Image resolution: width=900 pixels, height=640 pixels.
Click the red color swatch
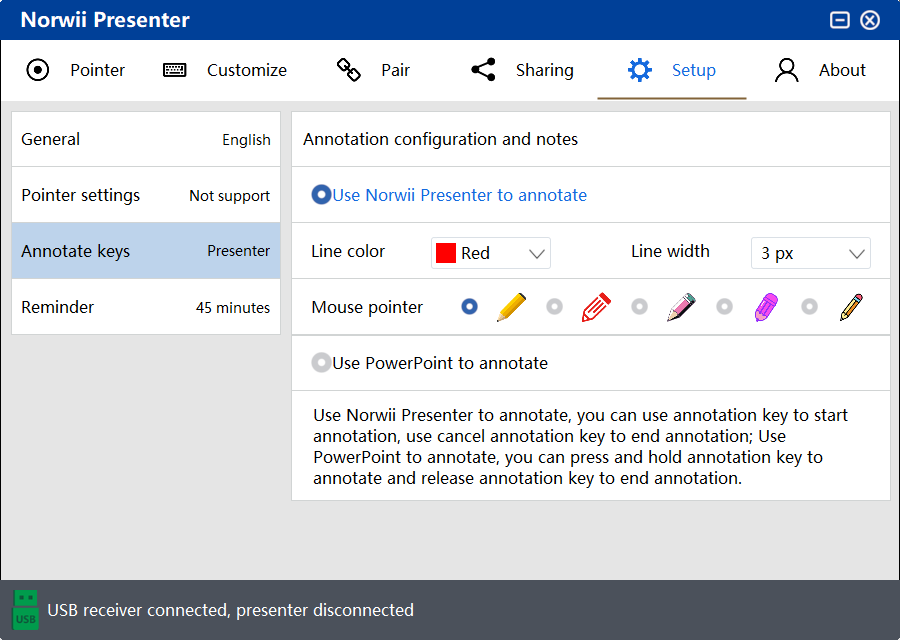pos(445,253)
